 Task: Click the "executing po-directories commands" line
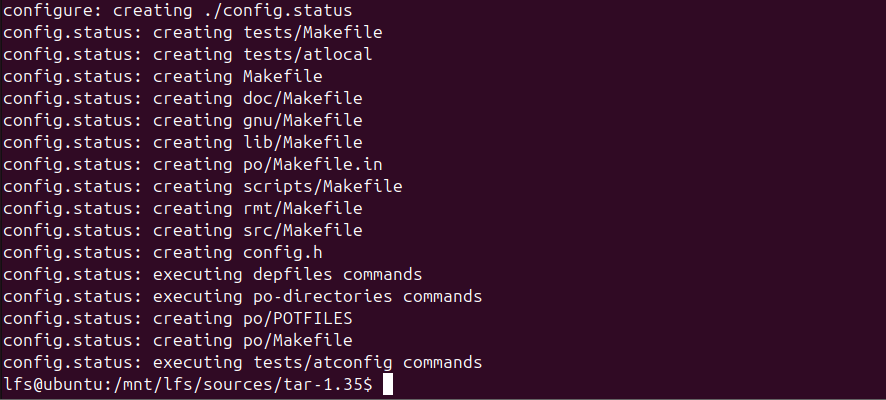coord(317,296)
